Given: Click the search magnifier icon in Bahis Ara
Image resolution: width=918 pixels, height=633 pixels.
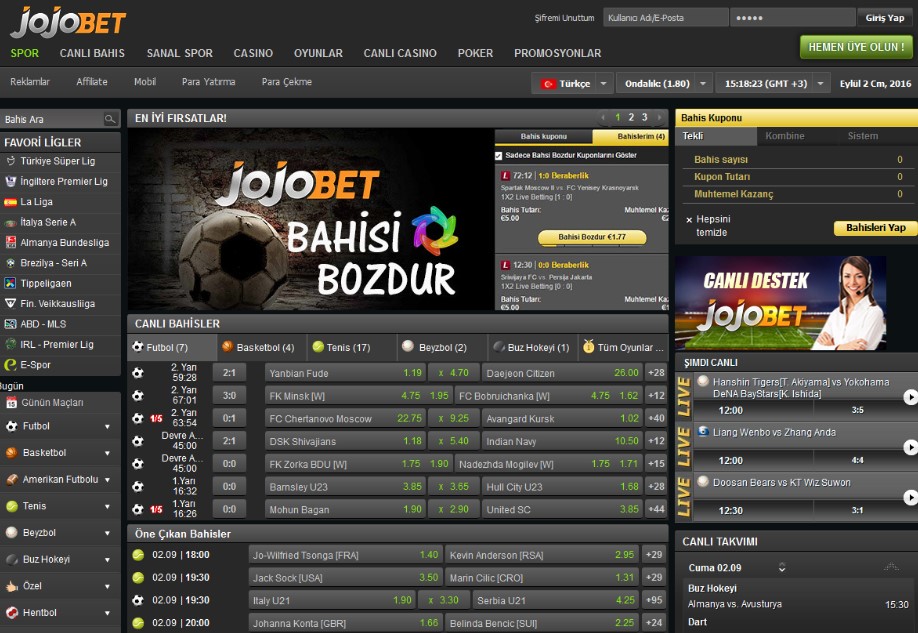Looking at the screenshot, I should pyautogui.click(x=109, y=119).
